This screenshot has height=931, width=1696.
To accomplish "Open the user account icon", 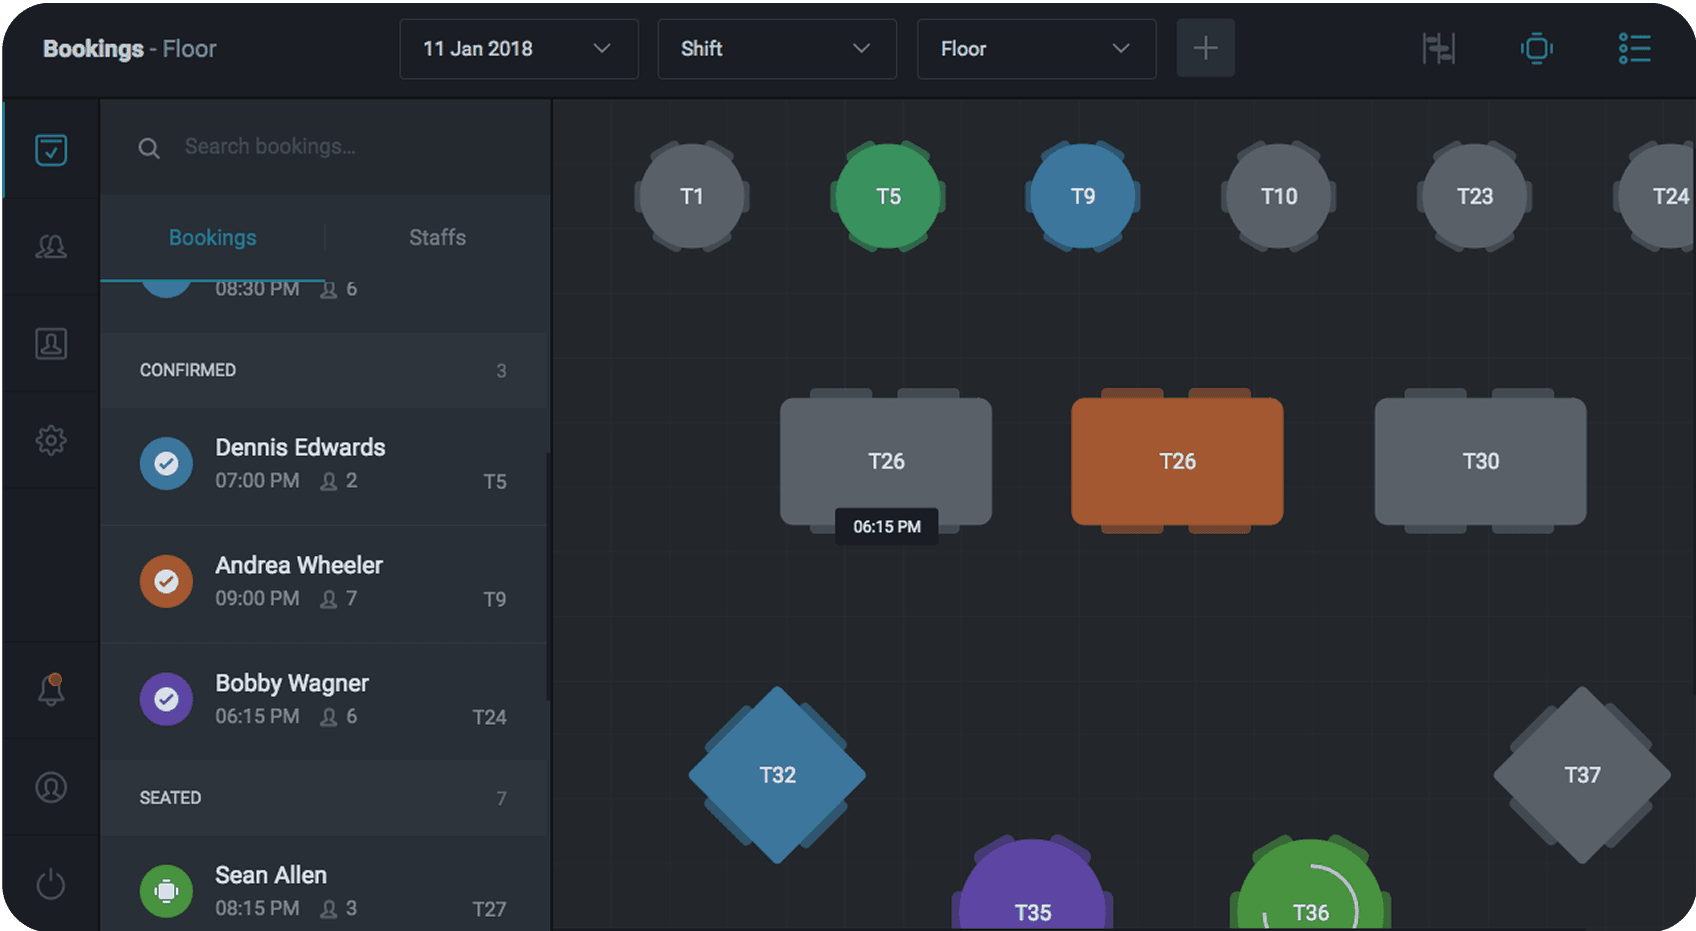I will pyautogui.click(x=51, y=787).
